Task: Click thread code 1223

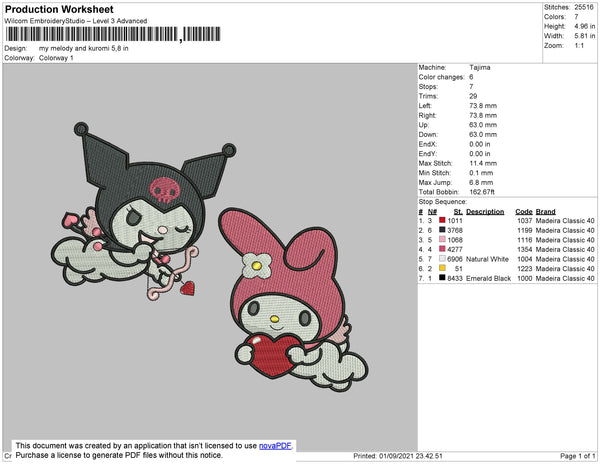Action: tap(525, 269)
